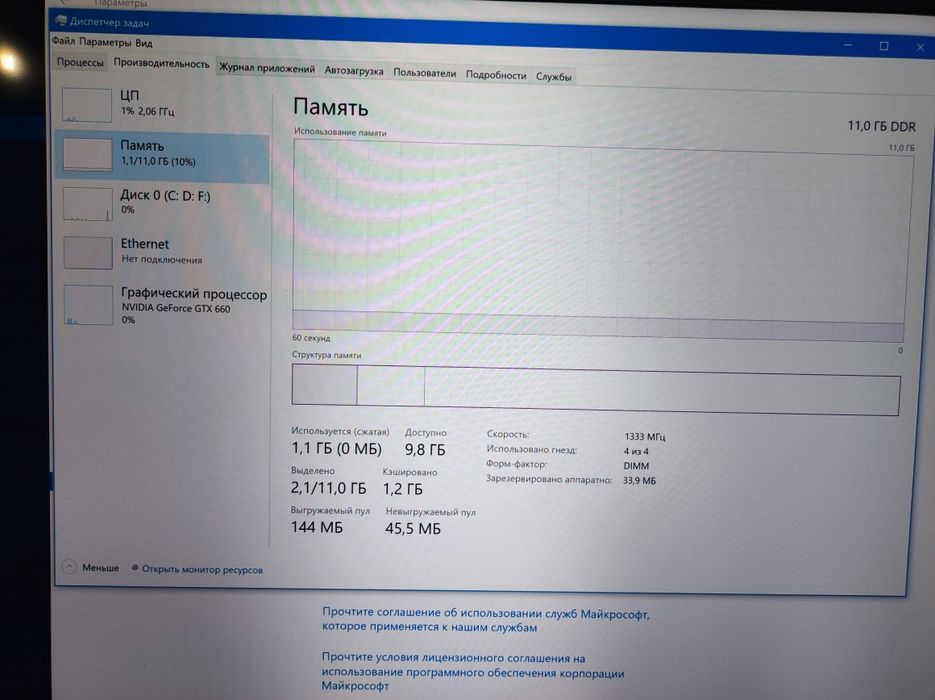Click the Память page heading
The height and width of the screenshot is (700, 935).
click(330, 107)
